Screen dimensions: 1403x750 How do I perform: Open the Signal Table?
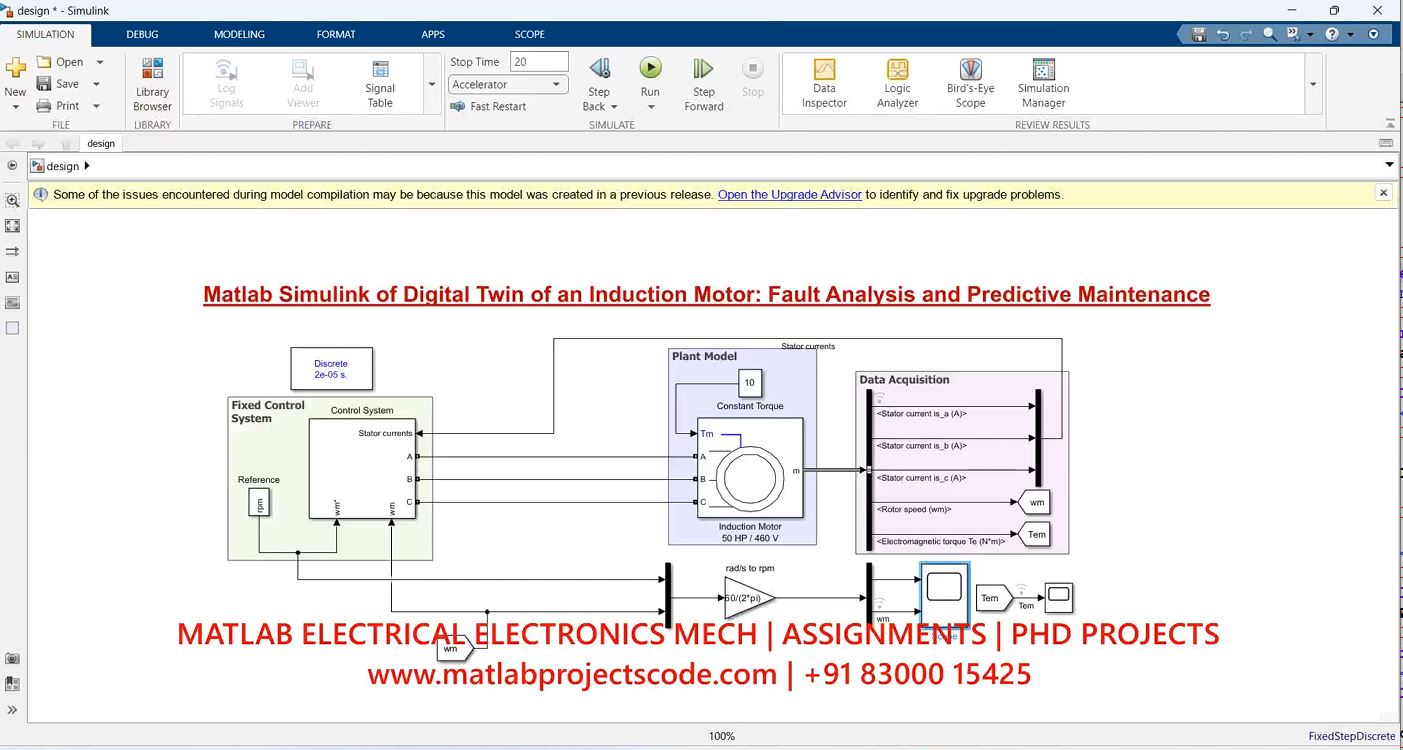pos(380,82)
